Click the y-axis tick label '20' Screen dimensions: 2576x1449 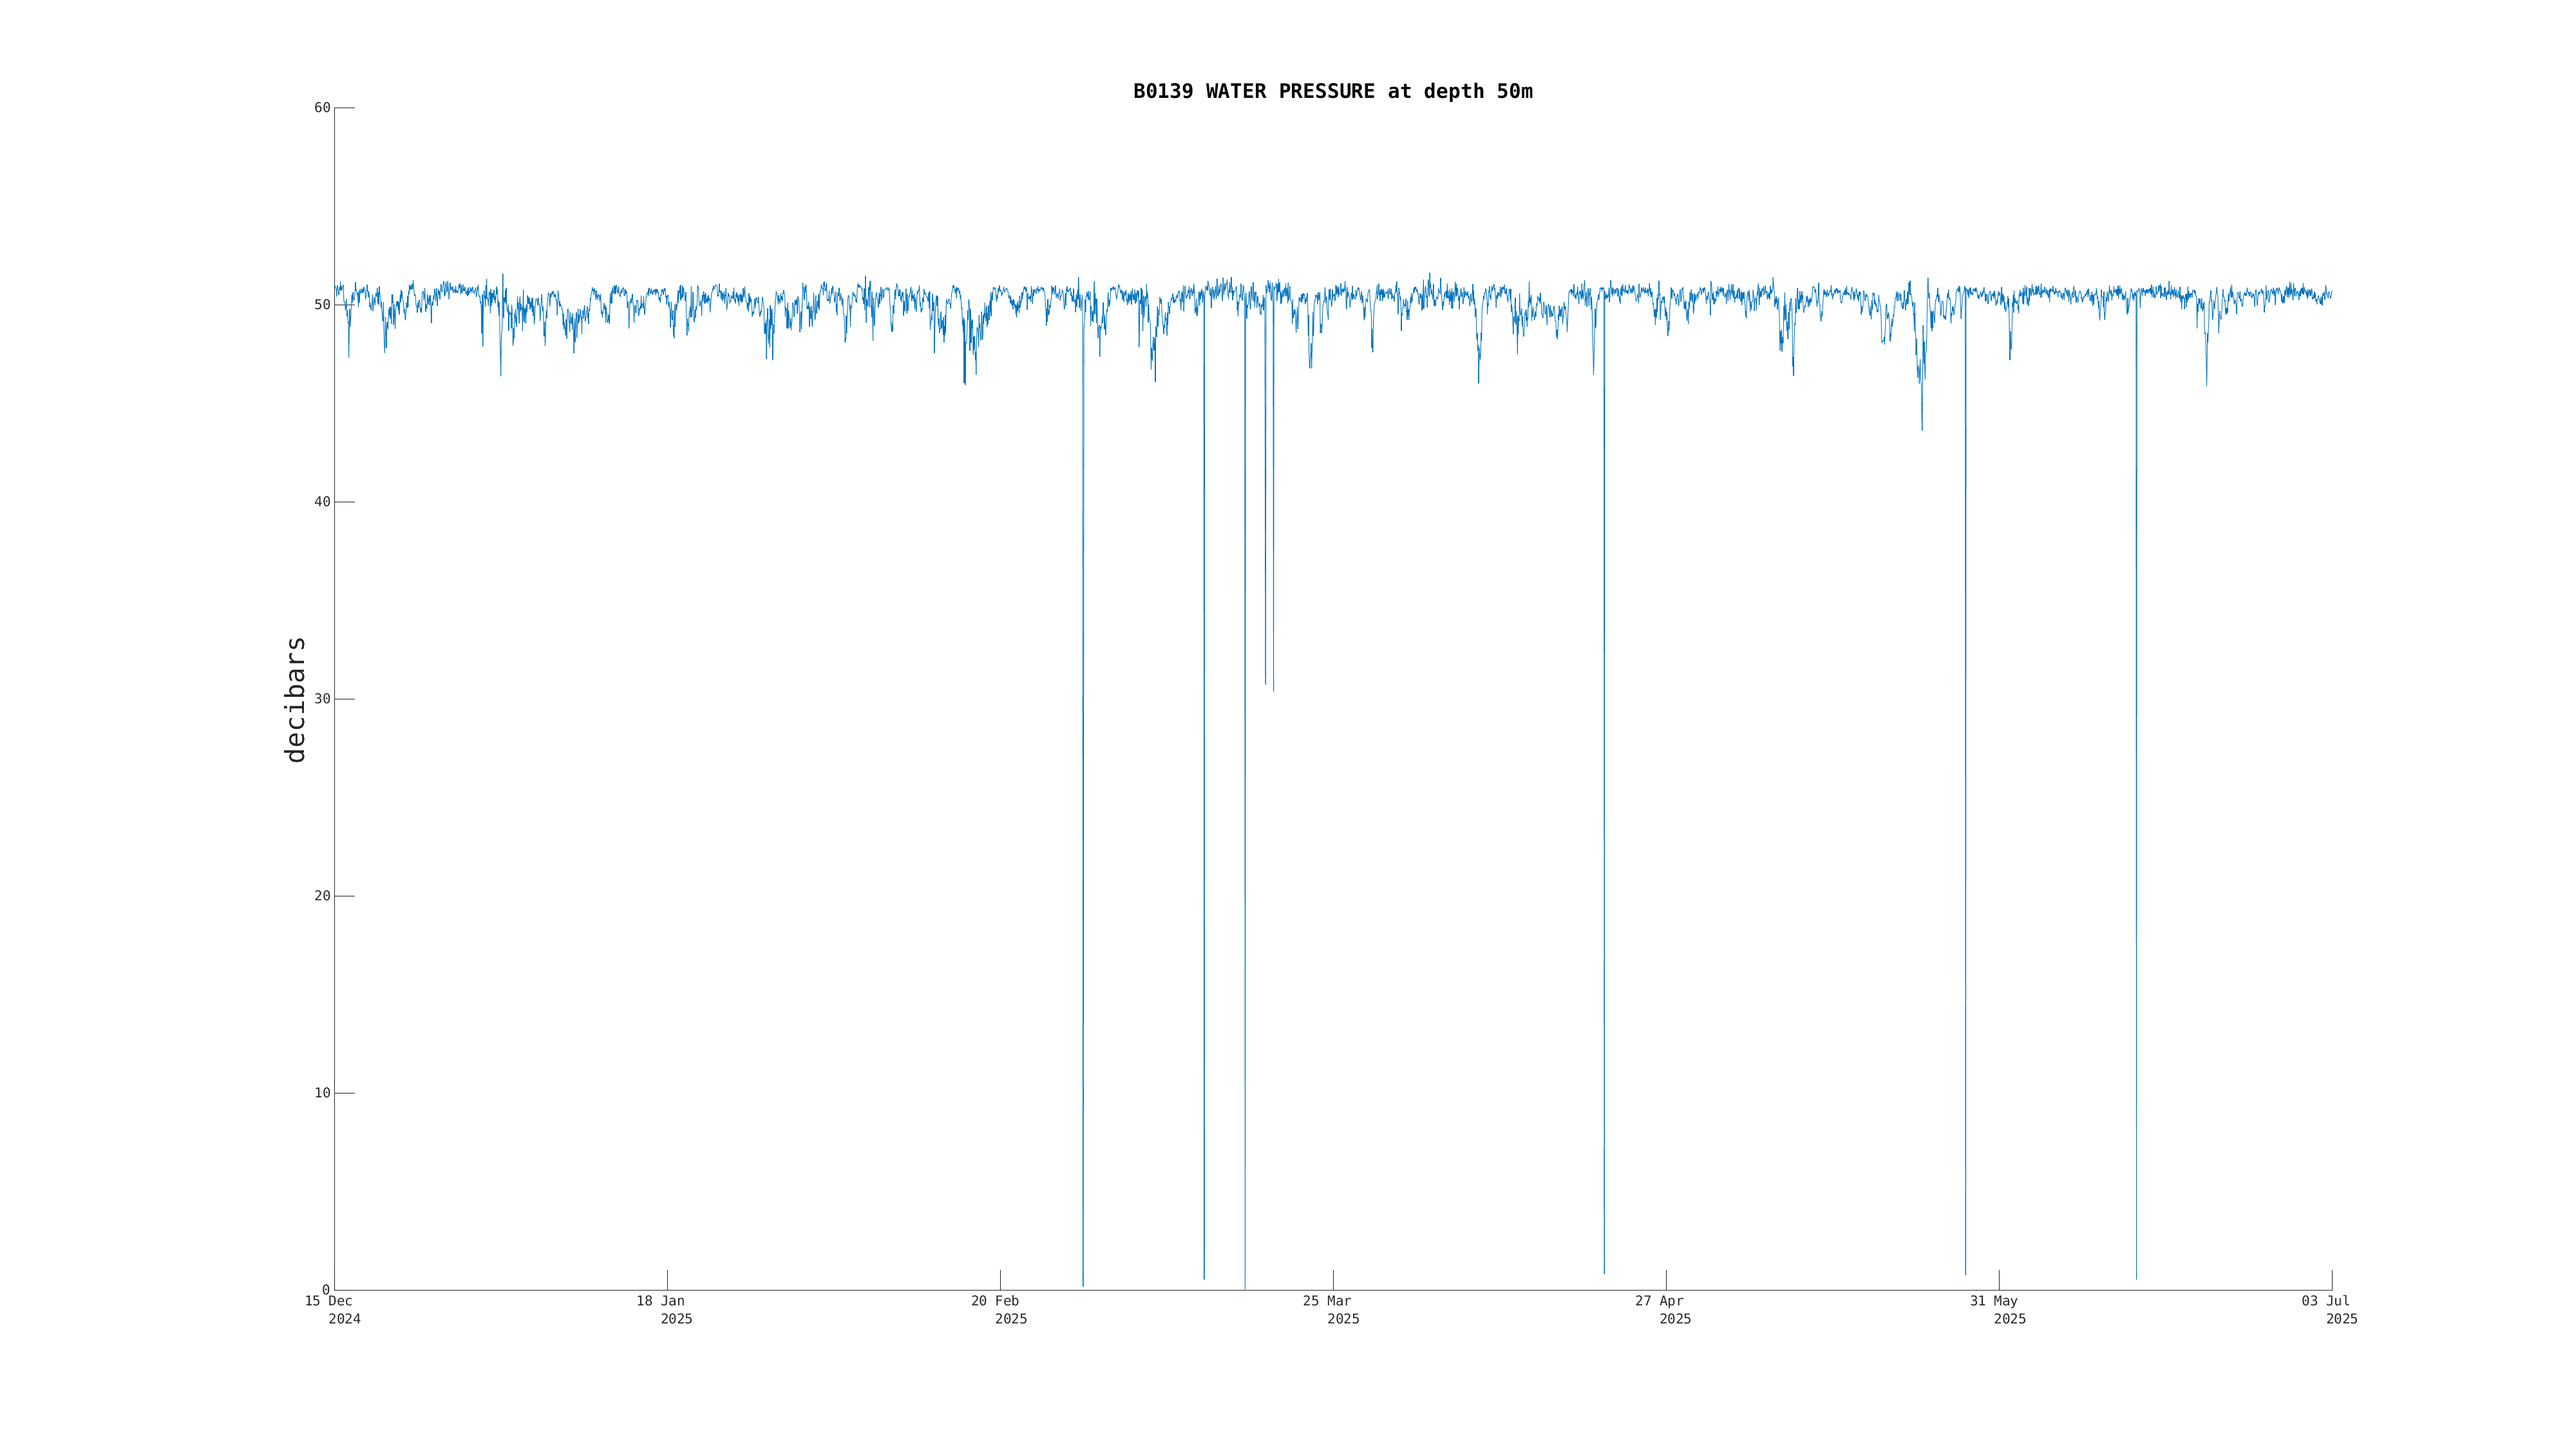coord(322,896)
